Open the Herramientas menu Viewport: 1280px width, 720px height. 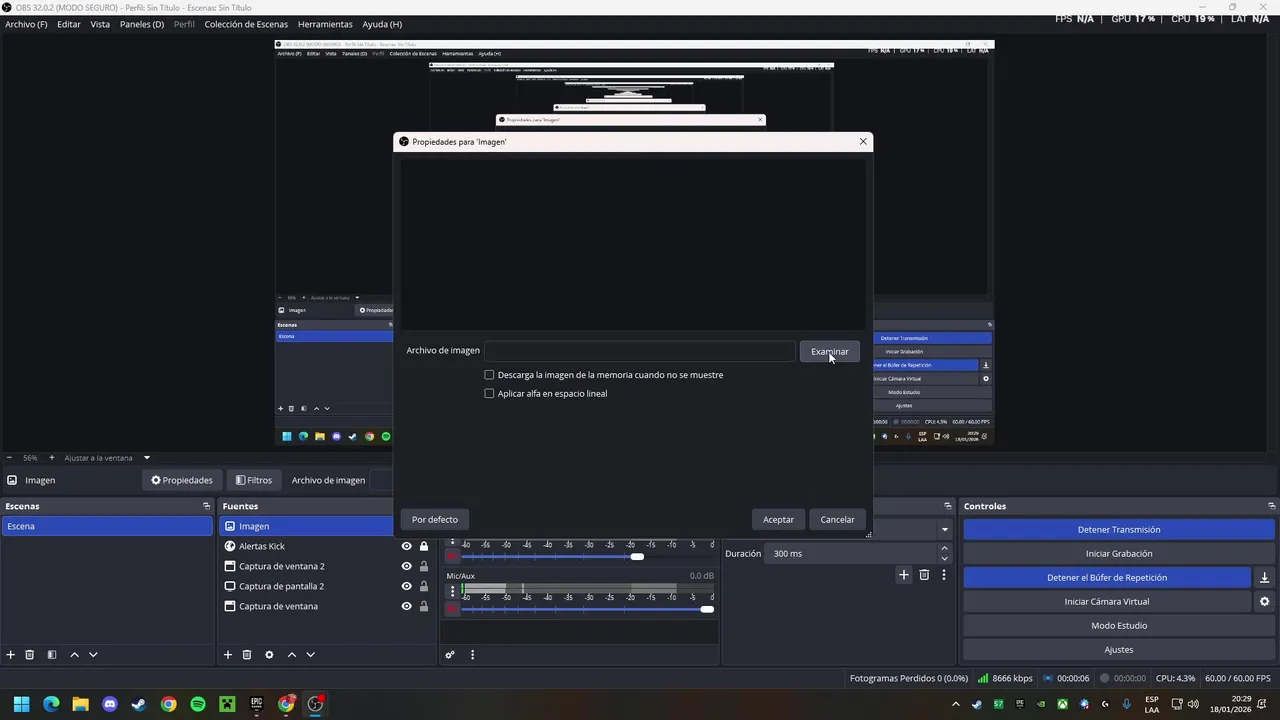[325, 24]
